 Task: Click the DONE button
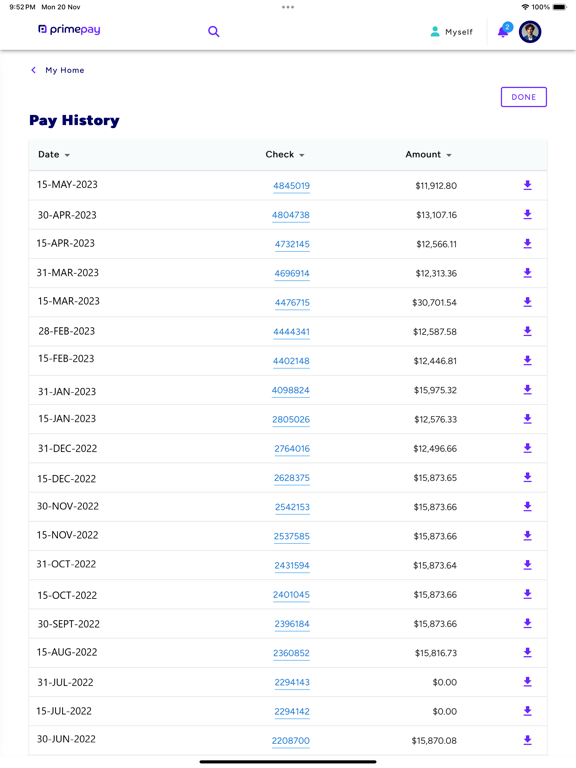(x=524, y=97)
